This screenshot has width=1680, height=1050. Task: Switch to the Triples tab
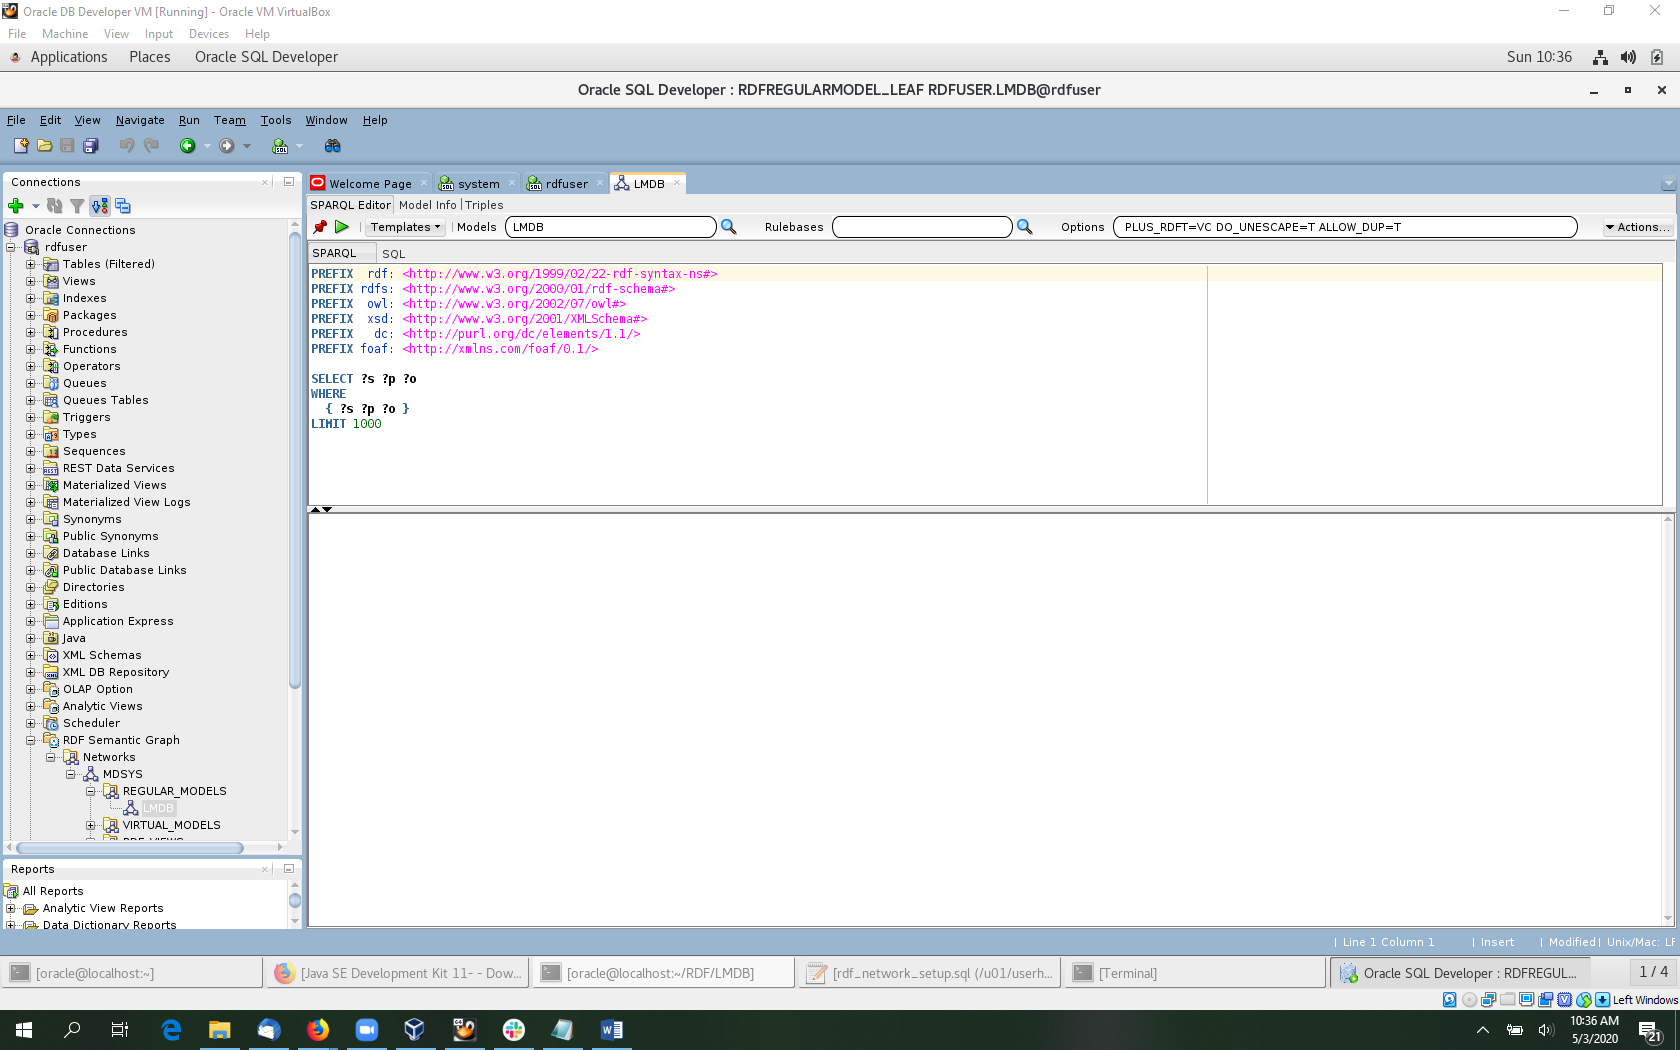[x=483, y=205]
